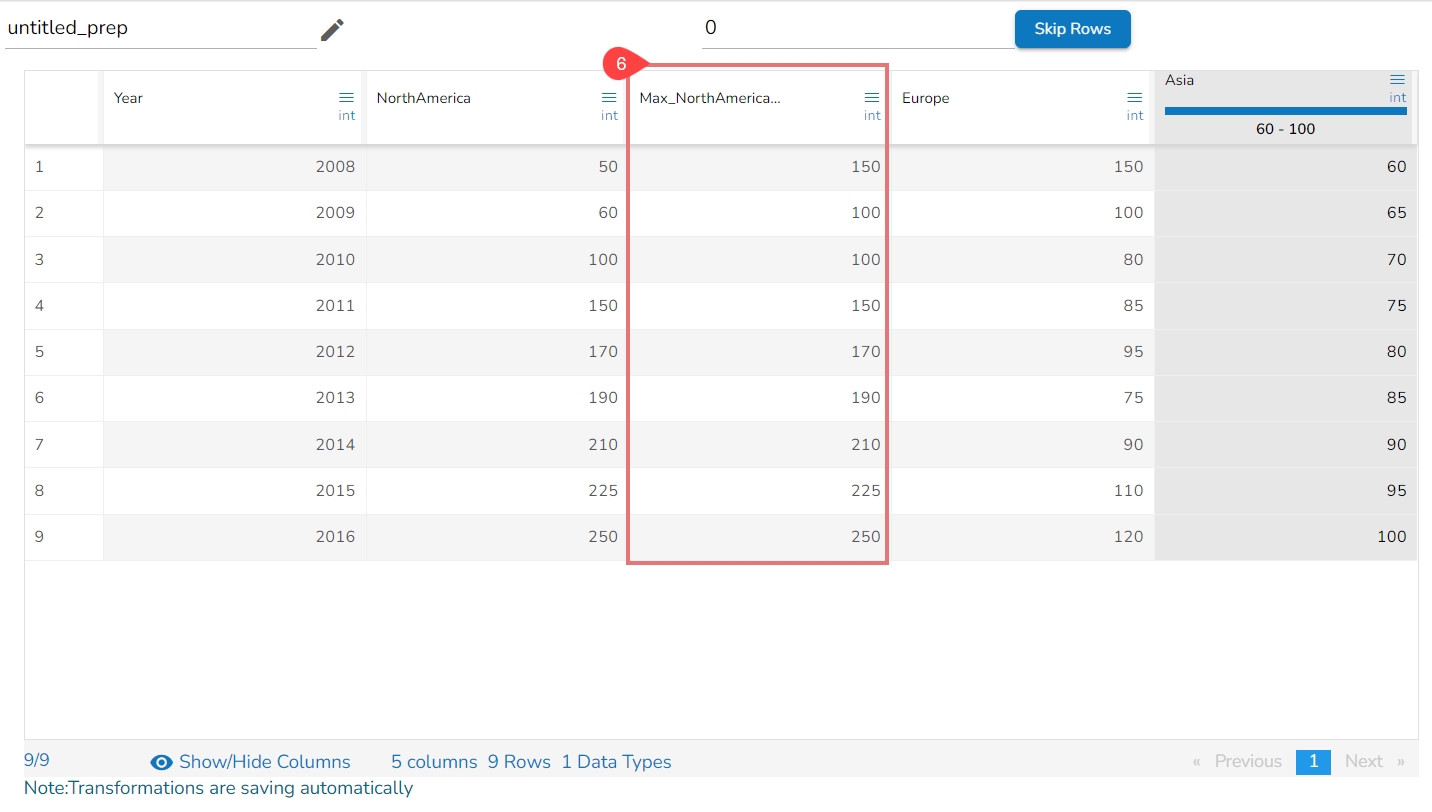
Task: Click the 1 Data Types summary link
Action: [x=616, y=762]
